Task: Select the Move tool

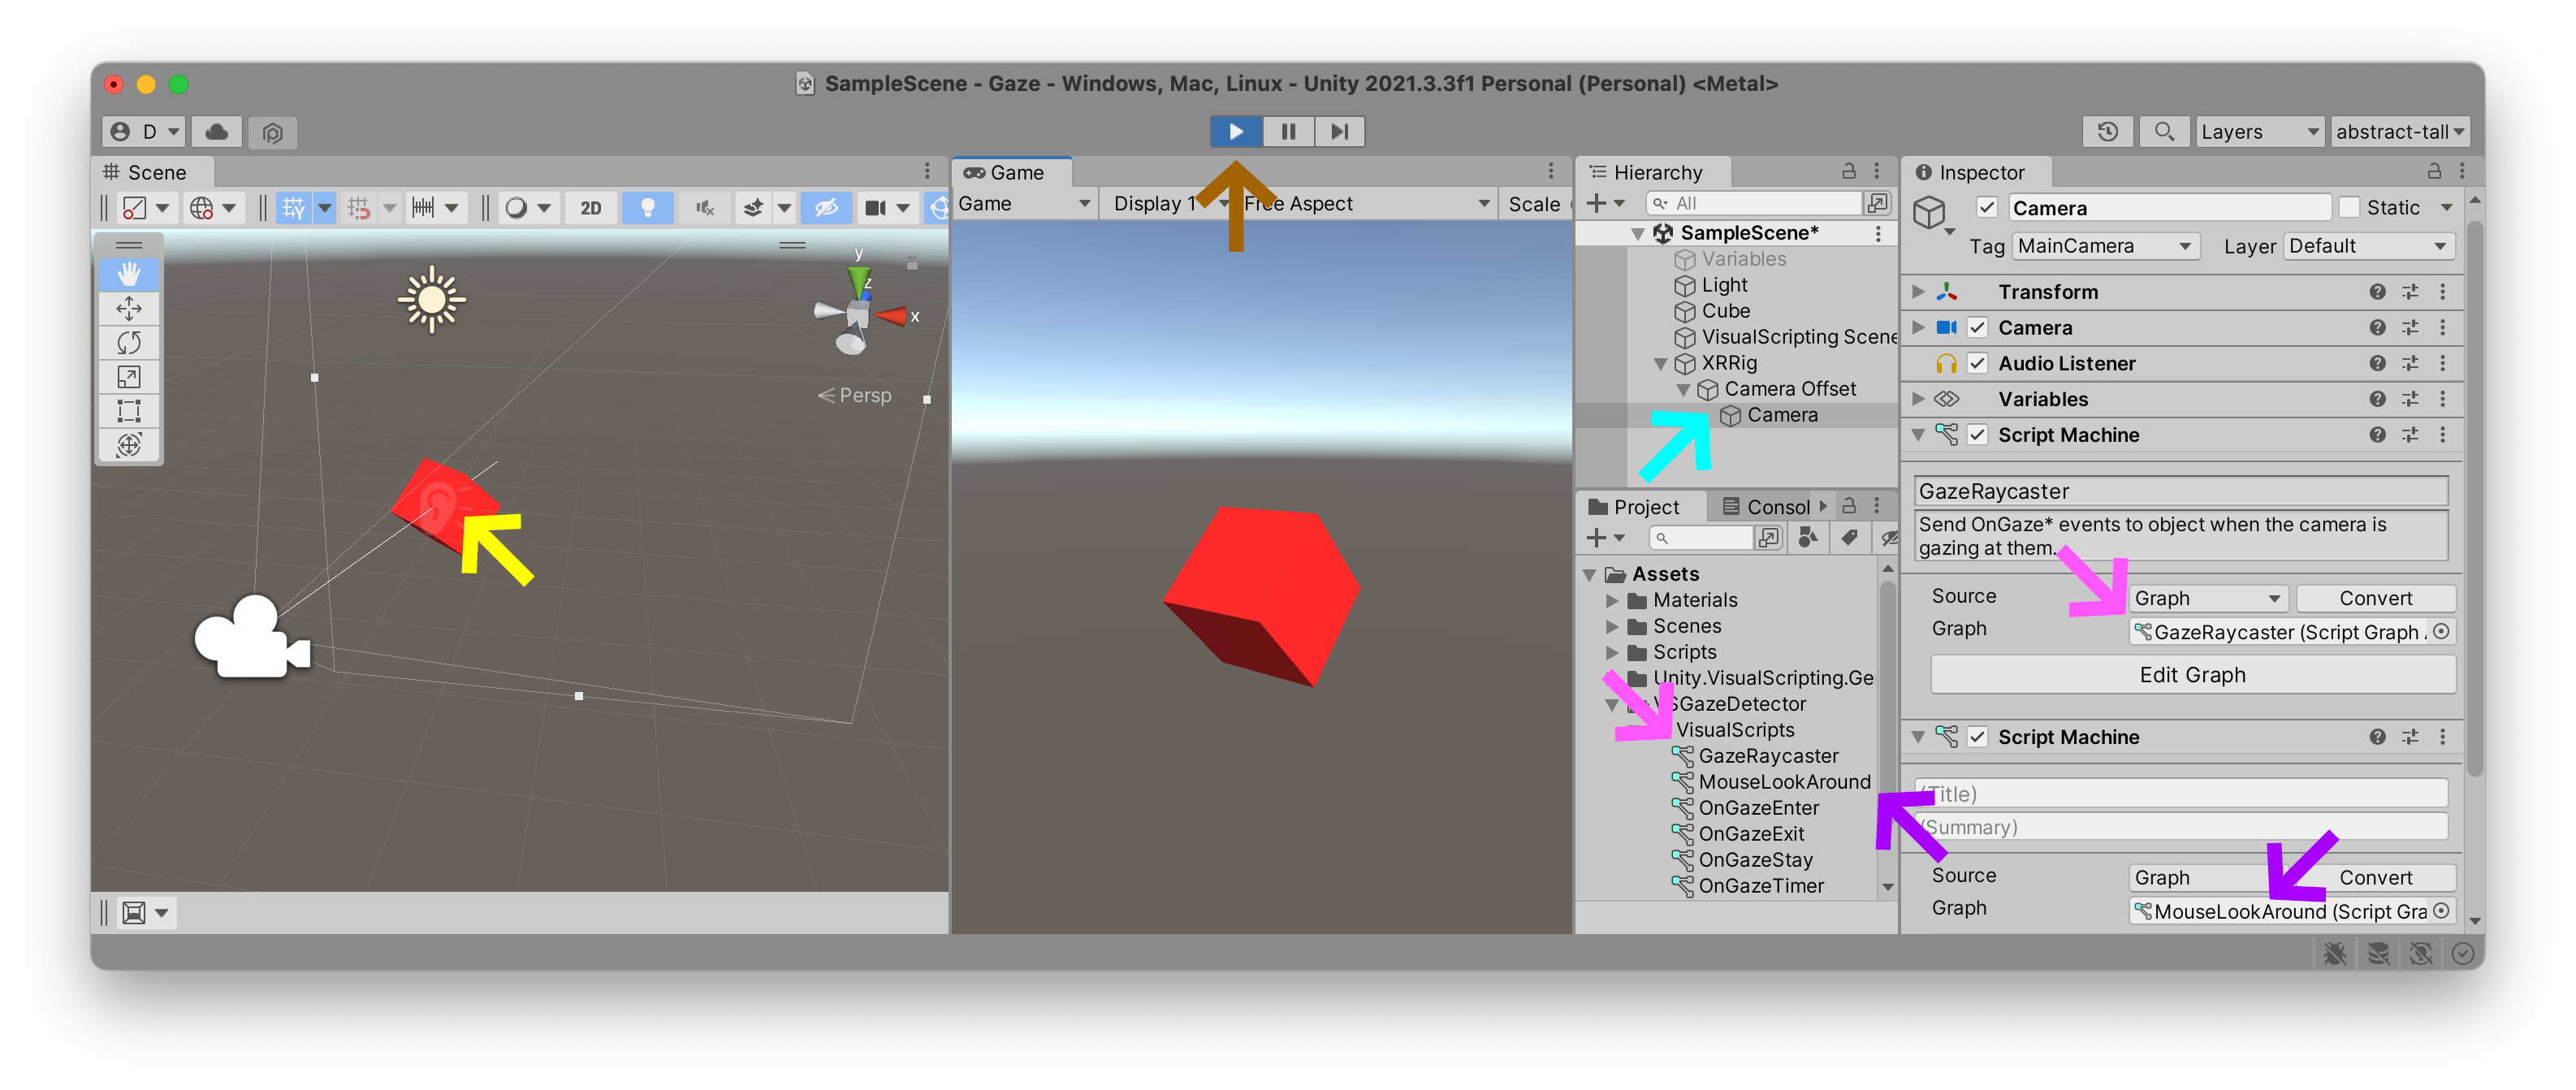Action: point(129,308)
